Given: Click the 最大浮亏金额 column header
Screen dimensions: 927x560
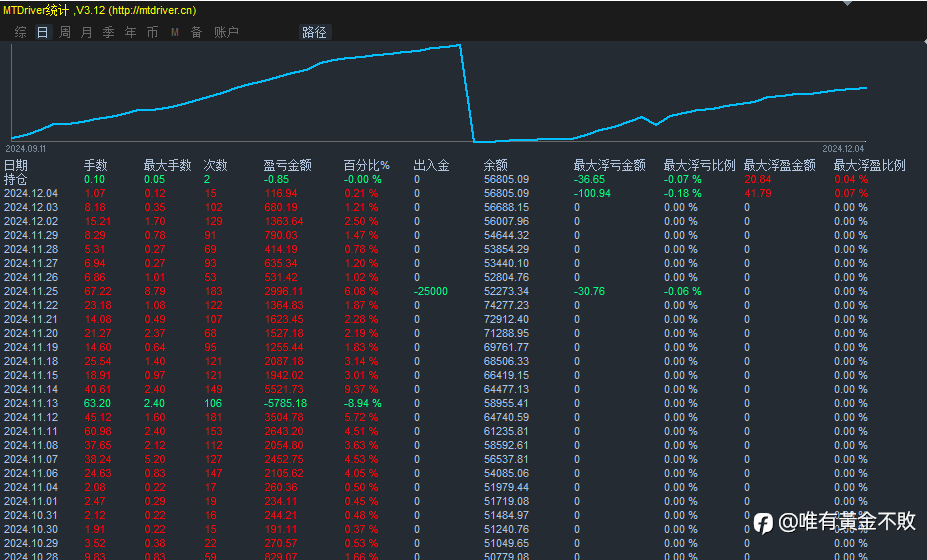Looking at the screenshot, I should [x=609, y=165].
